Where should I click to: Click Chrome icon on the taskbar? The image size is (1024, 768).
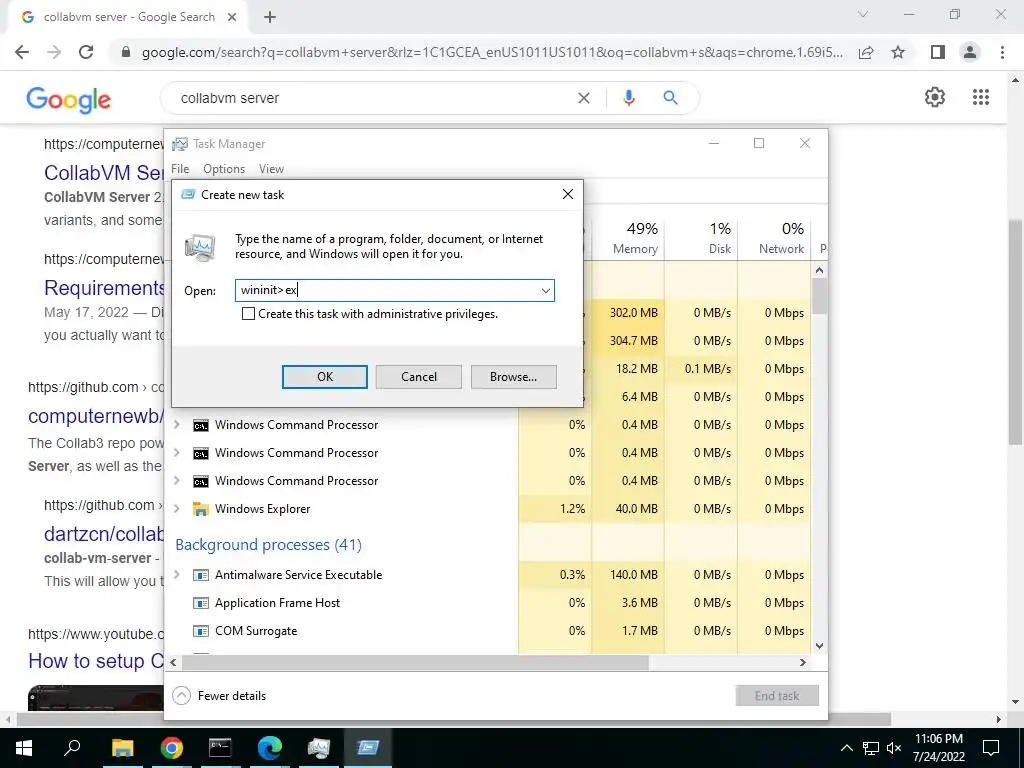click(x=172, y=748)
